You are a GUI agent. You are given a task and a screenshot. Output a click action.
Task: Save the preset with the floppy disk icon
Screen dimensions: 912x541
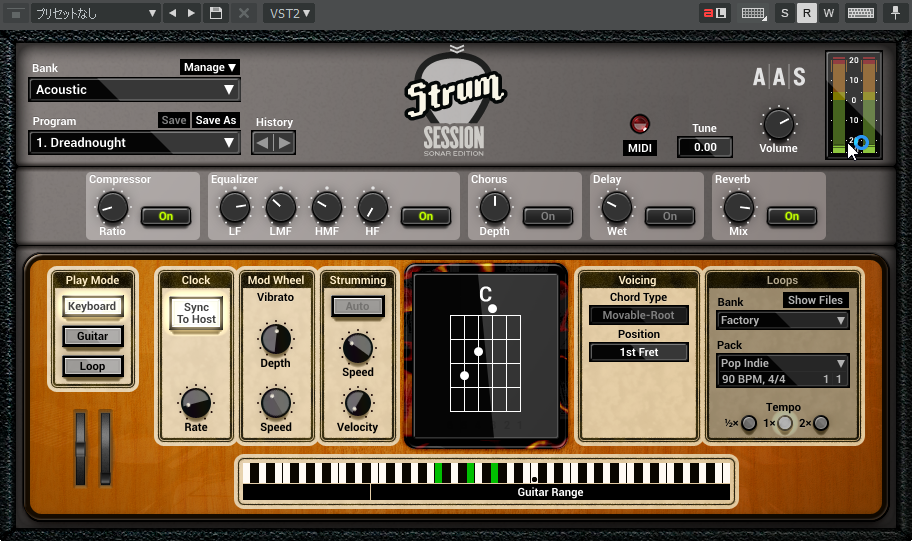(x=216, y=13)
